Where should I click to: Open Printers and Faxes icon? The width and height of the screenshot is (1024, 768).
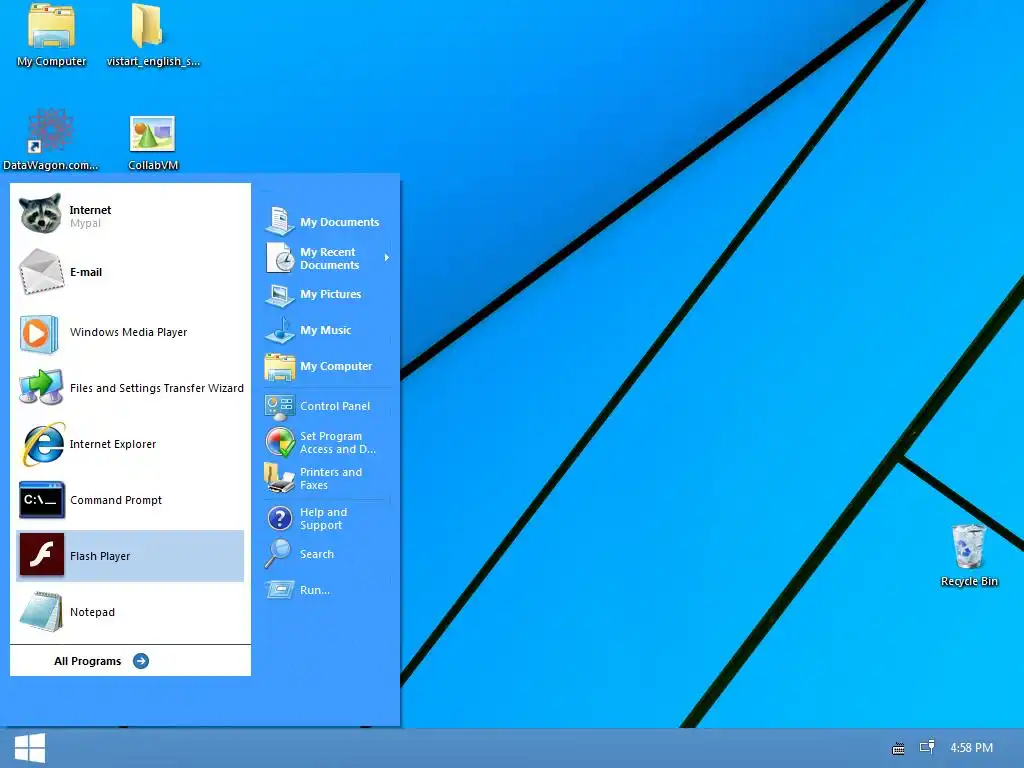pyautogui.click(x=280, y=478)
